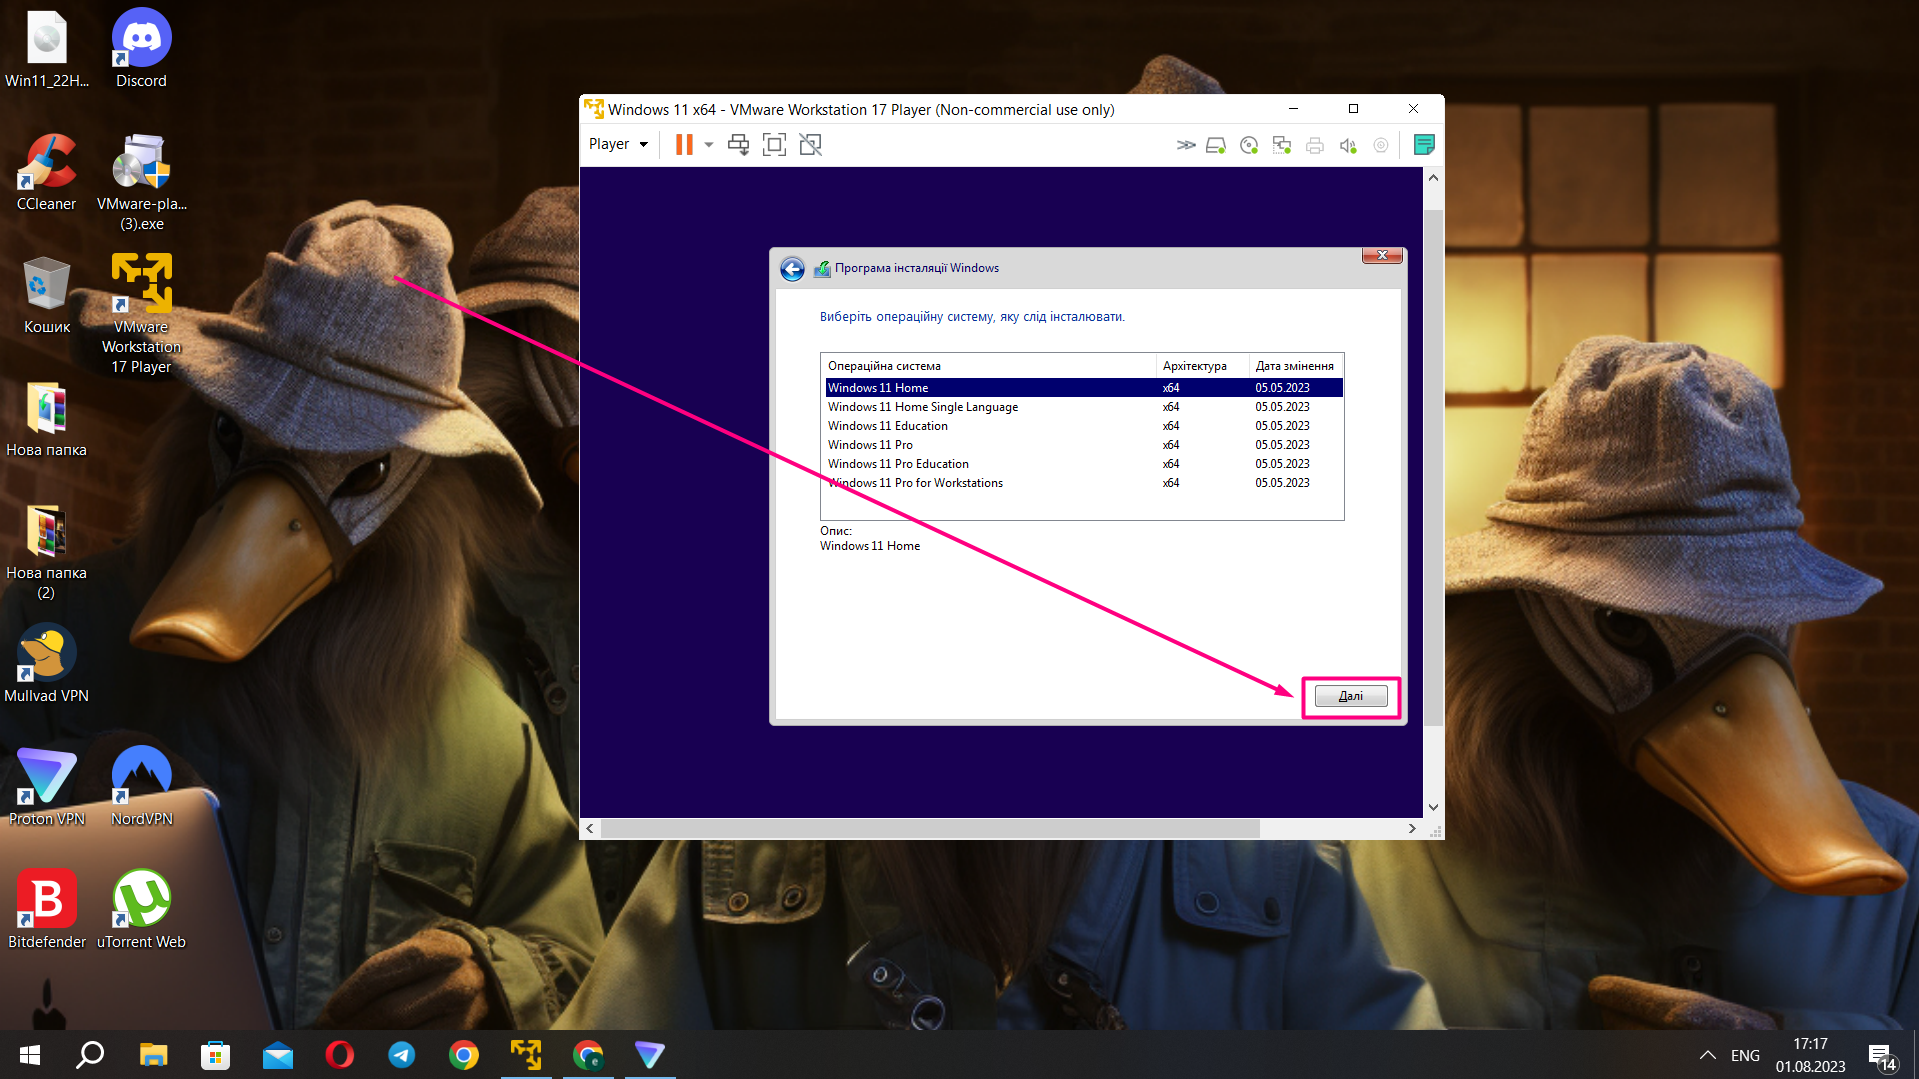Open the CD/DVD drive device icon

1249,145
